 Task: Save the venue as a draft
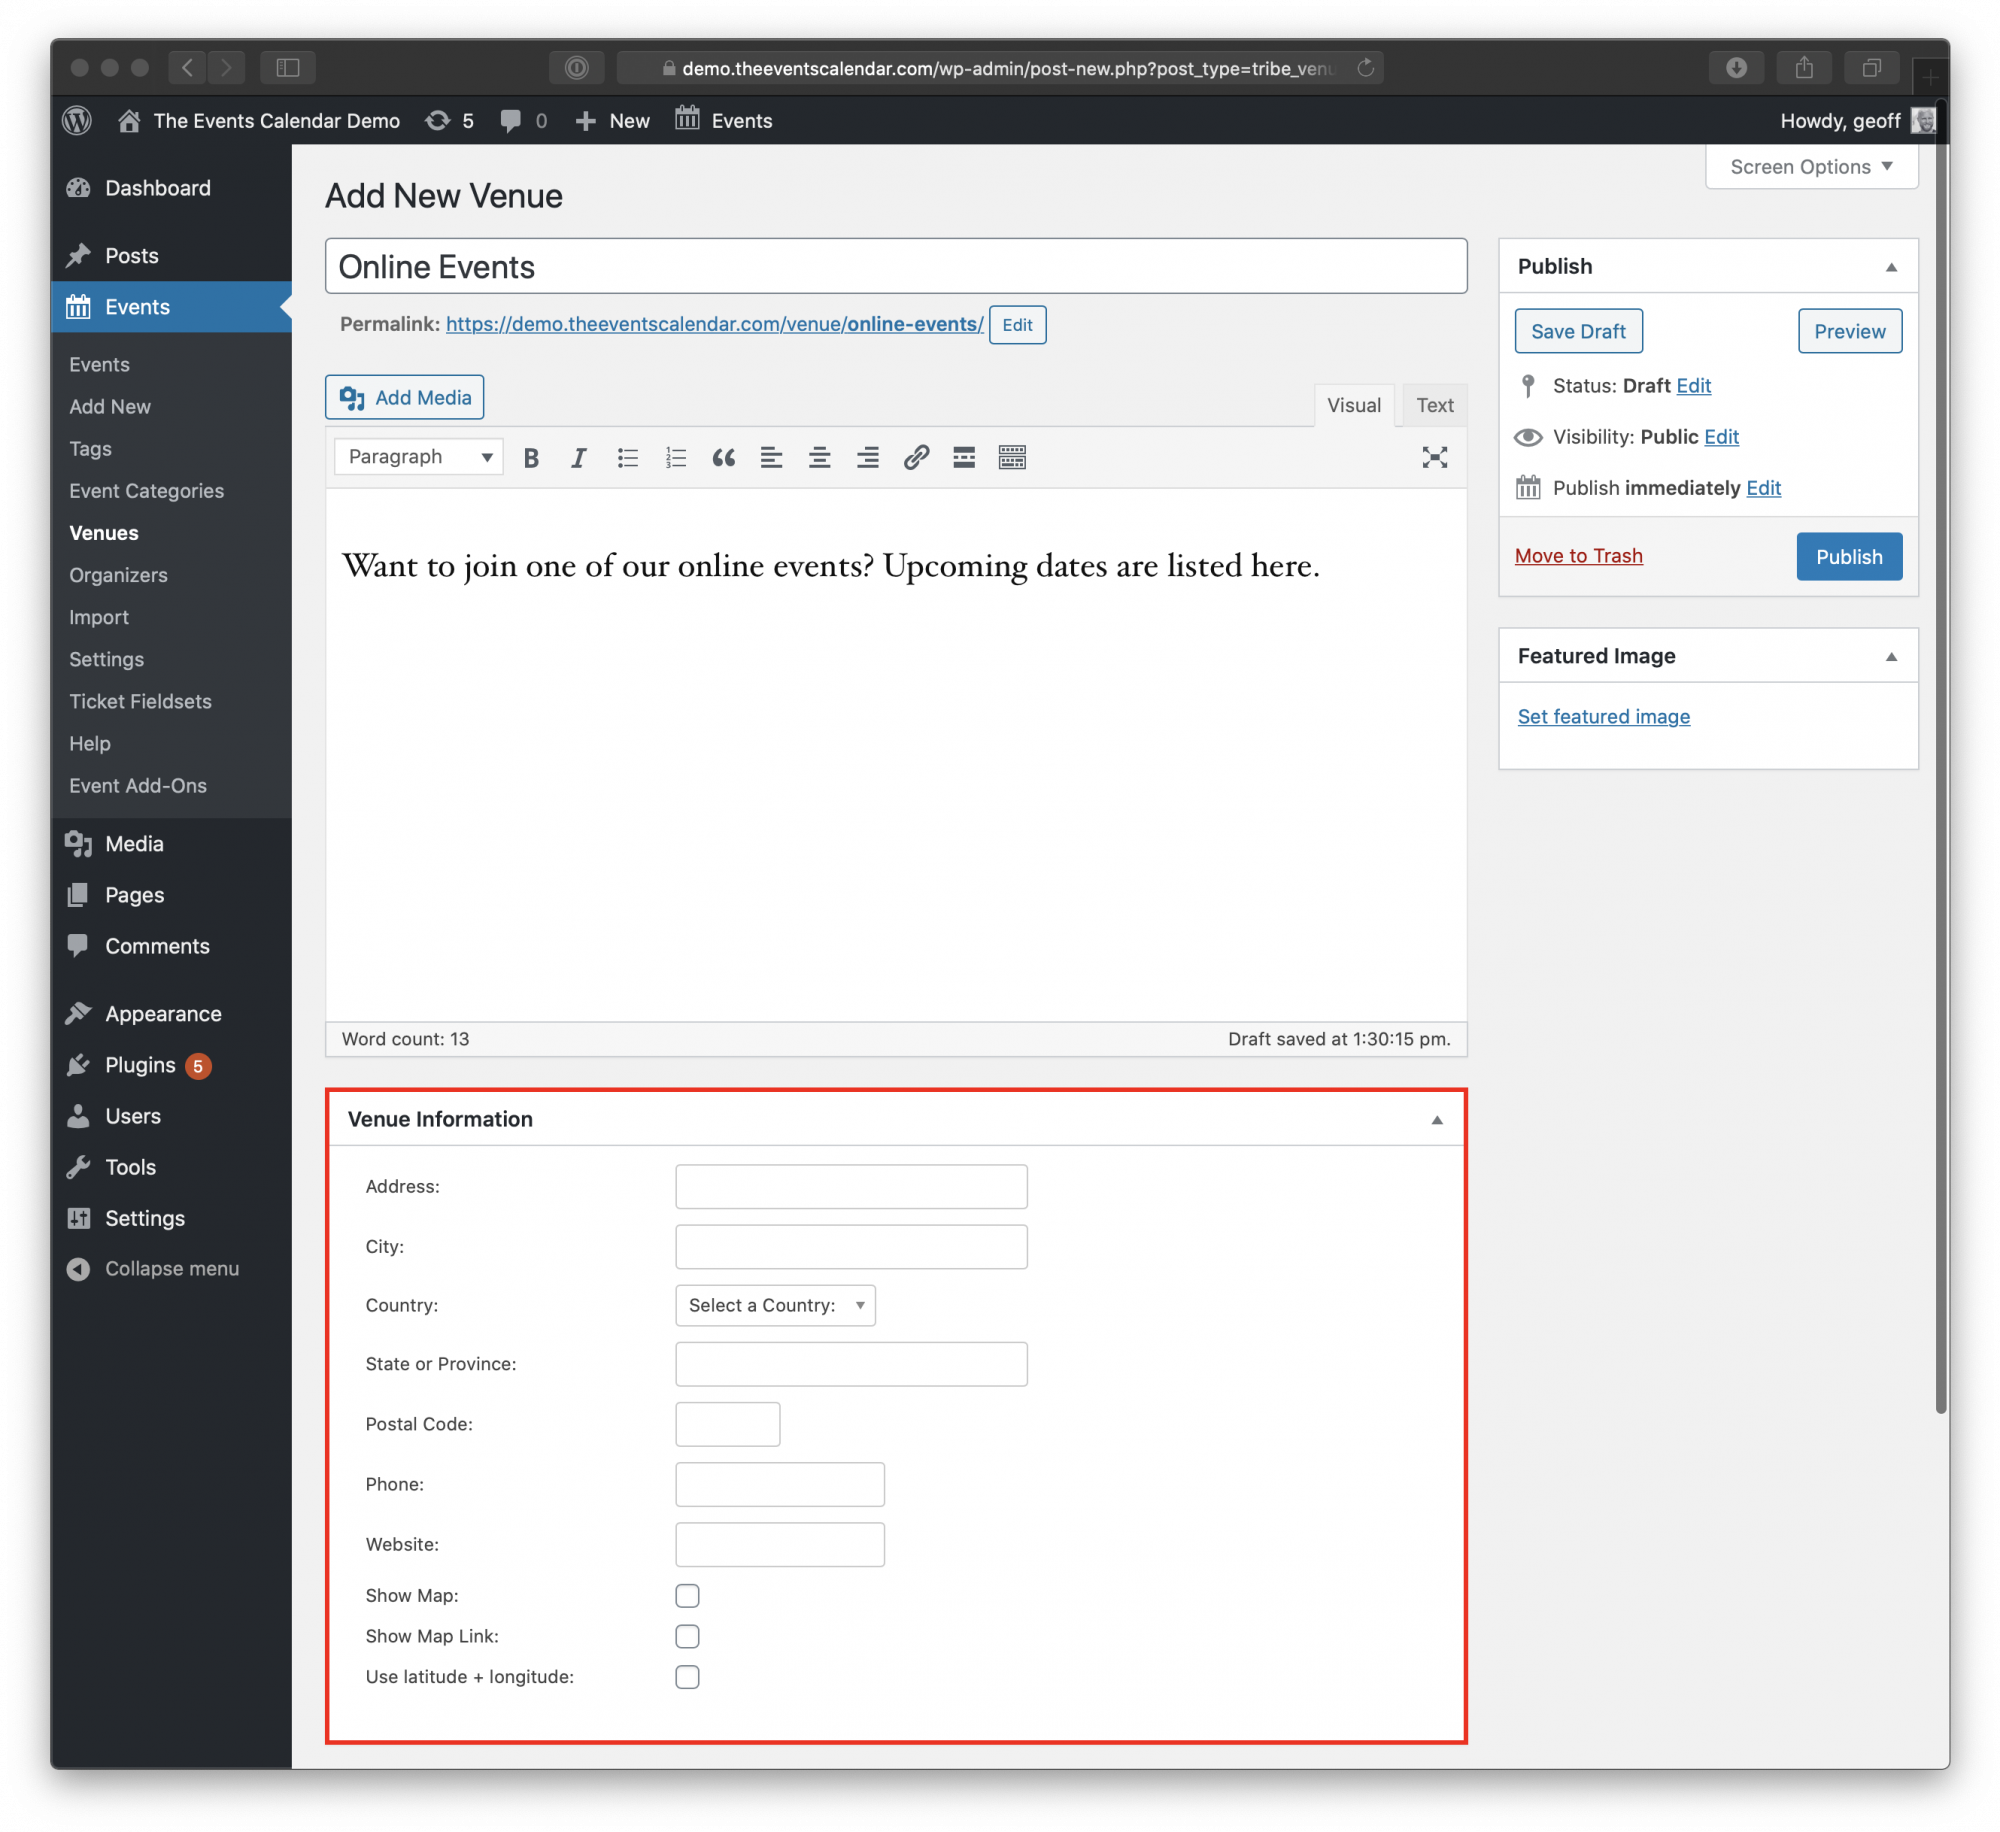coord(1578,330)
